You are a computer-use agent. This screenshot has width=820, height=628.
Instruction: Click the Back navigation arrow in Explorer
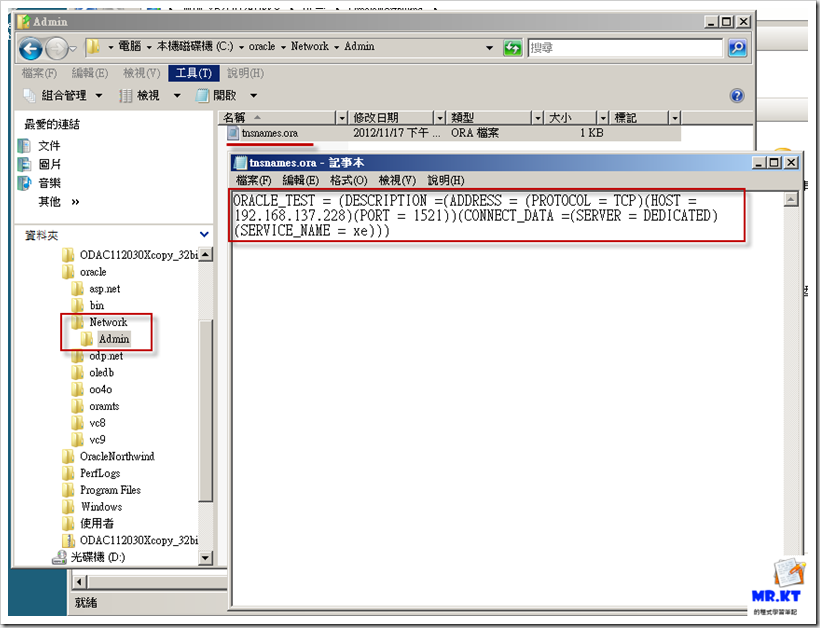point(30,49)
